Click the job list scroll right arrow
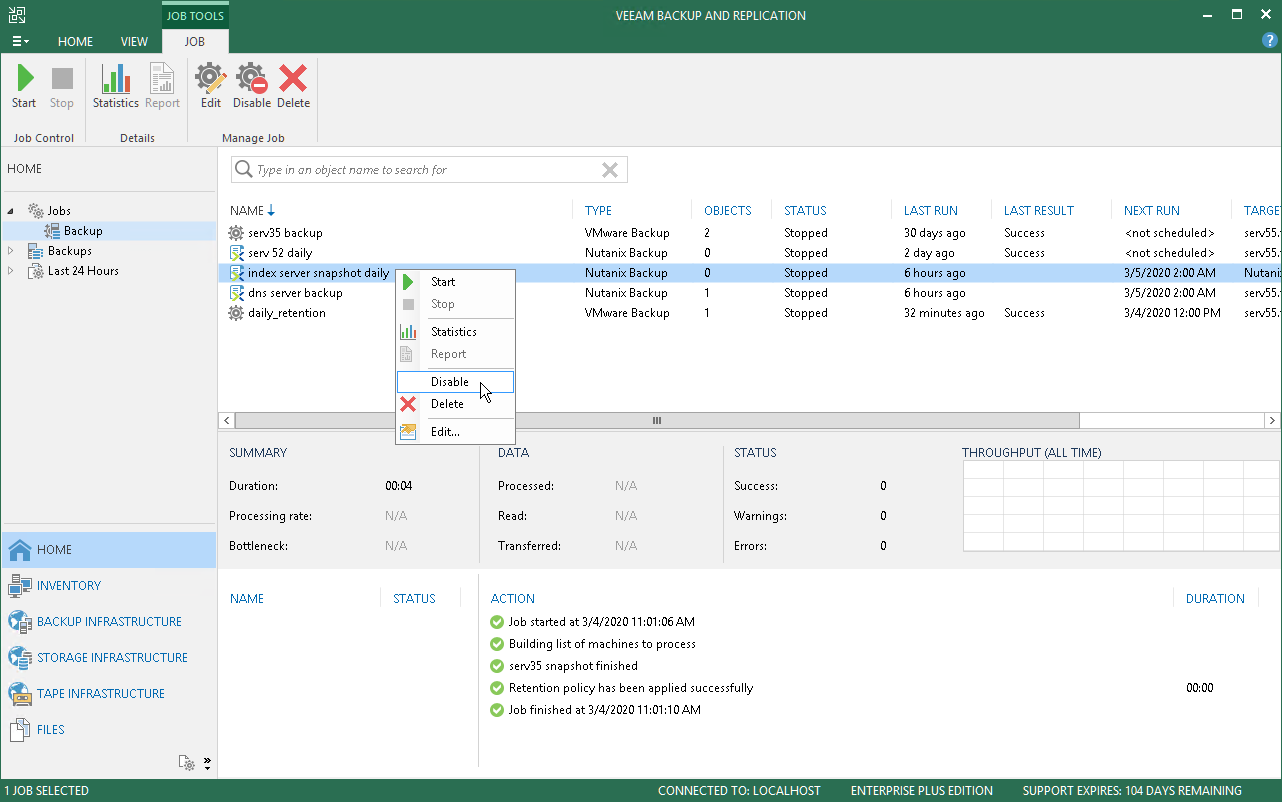The height and width of the screenshot is (802, 1282). (1272, 421)
